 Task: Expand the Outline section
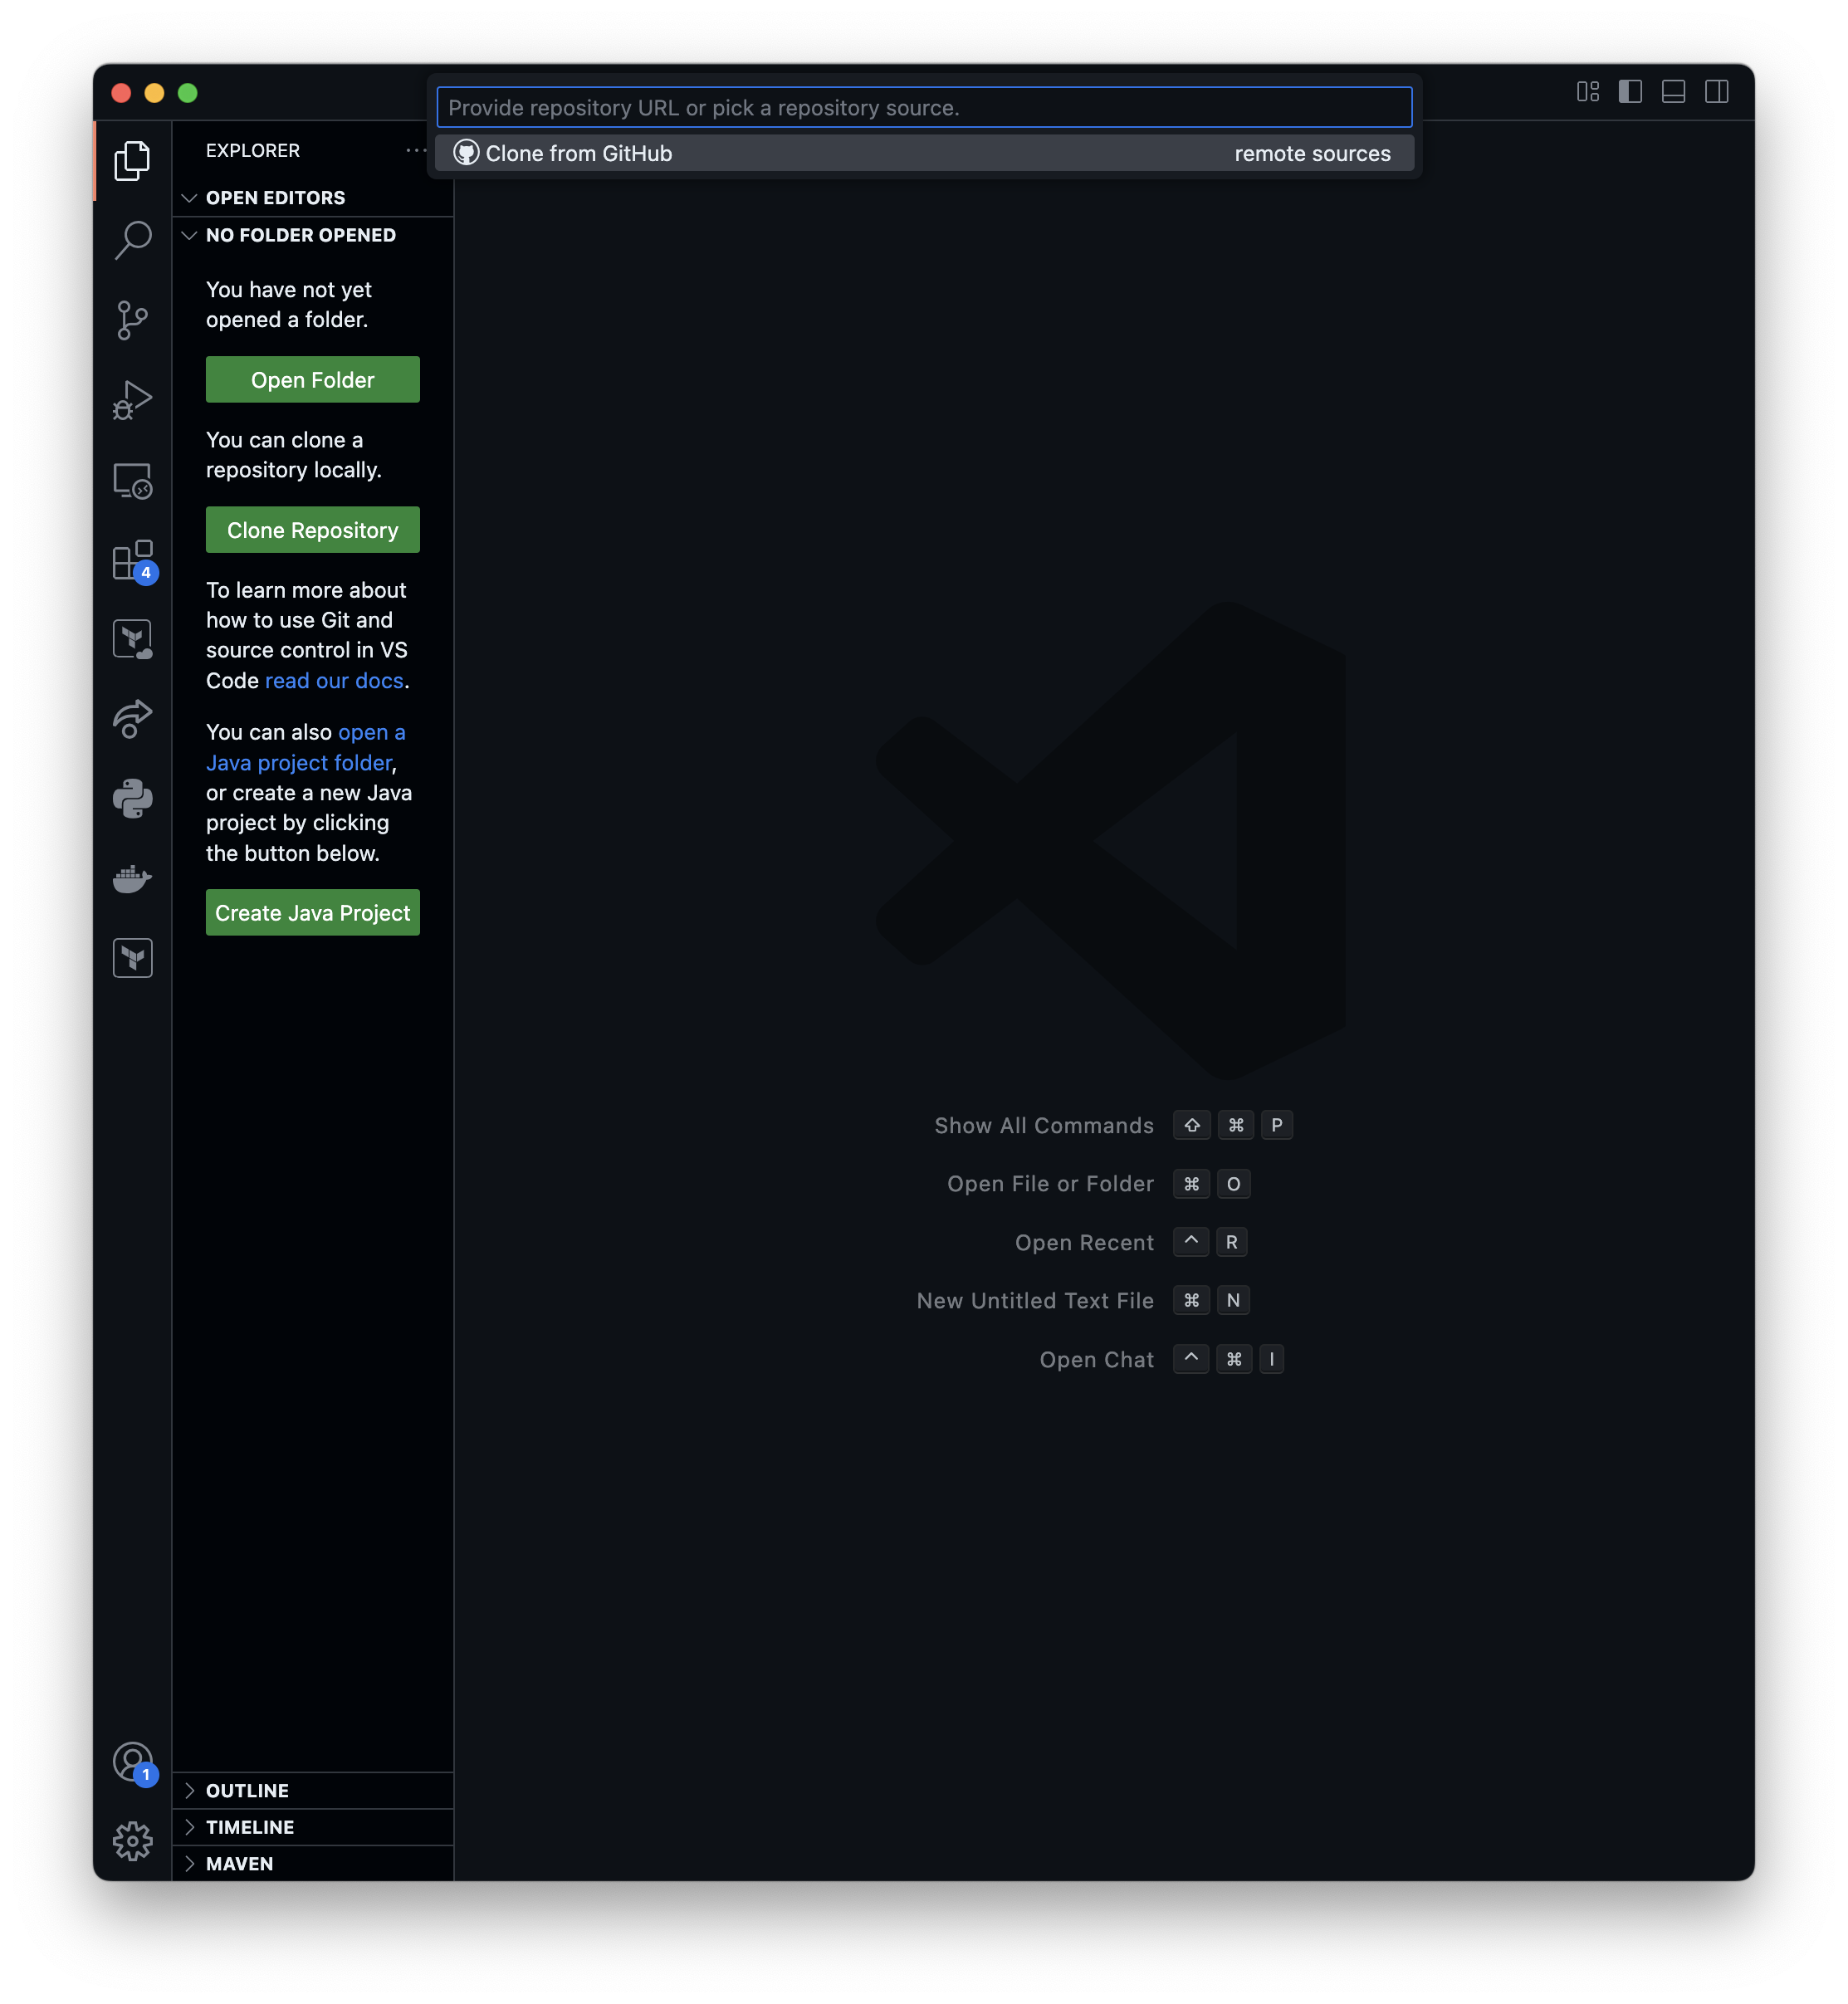[x=247, y=1791]
